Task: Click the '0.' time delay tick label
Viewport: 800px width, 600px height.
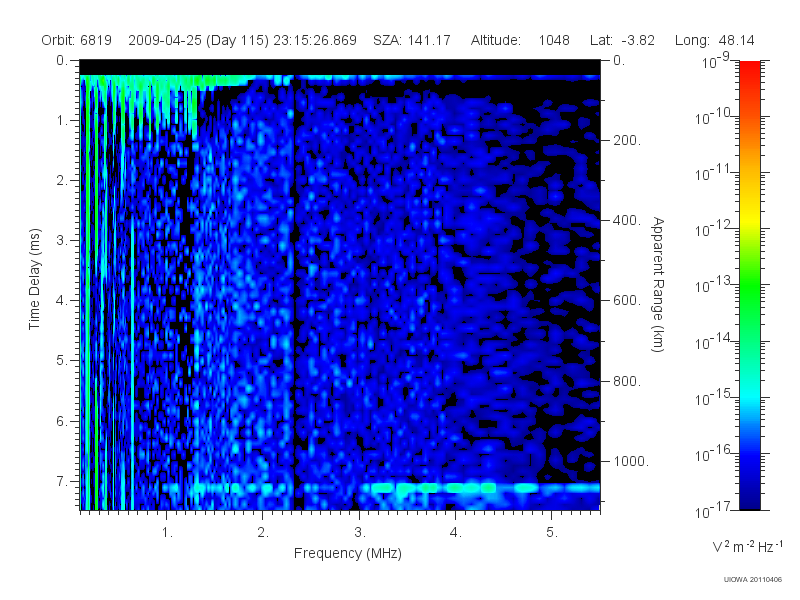Action: (62, 61)
